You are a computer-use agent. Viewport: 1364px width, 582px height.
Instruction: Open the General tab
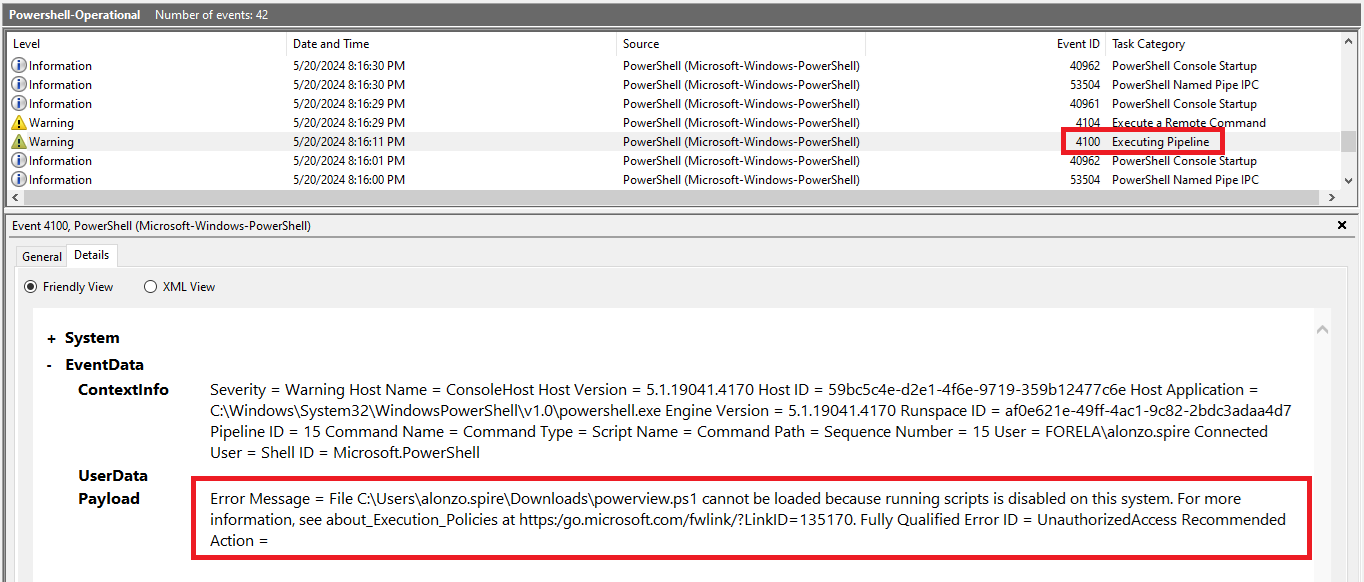pyautogui.click(x=42, y=257)
